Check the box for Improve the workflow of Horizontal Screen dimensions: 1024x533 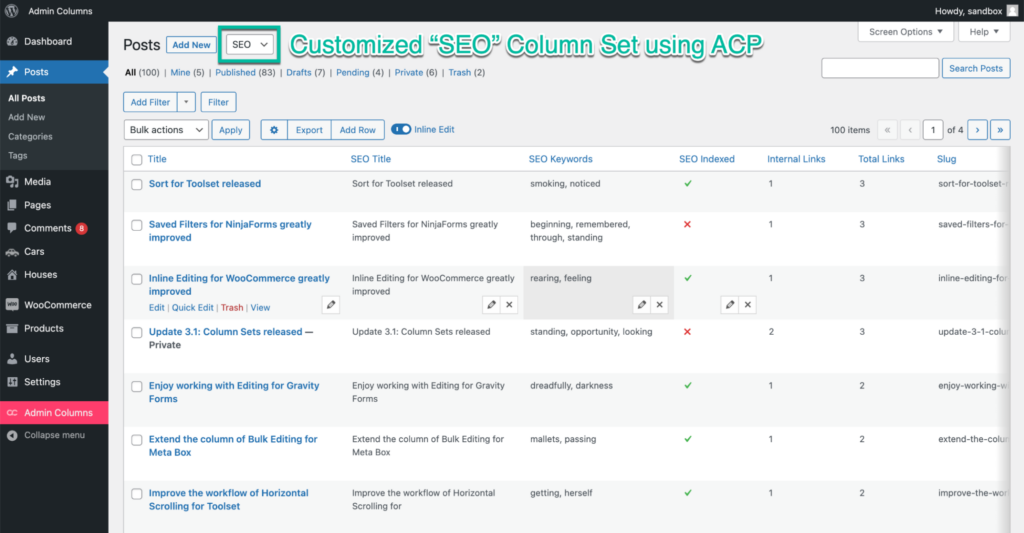click(x=136, y=494)
